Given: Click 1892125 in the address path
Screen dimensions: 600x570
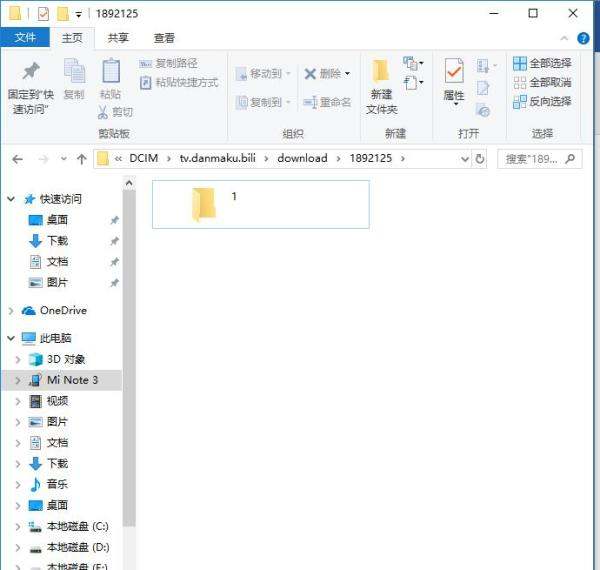Looking at the screenshot, I should [371, 158].
